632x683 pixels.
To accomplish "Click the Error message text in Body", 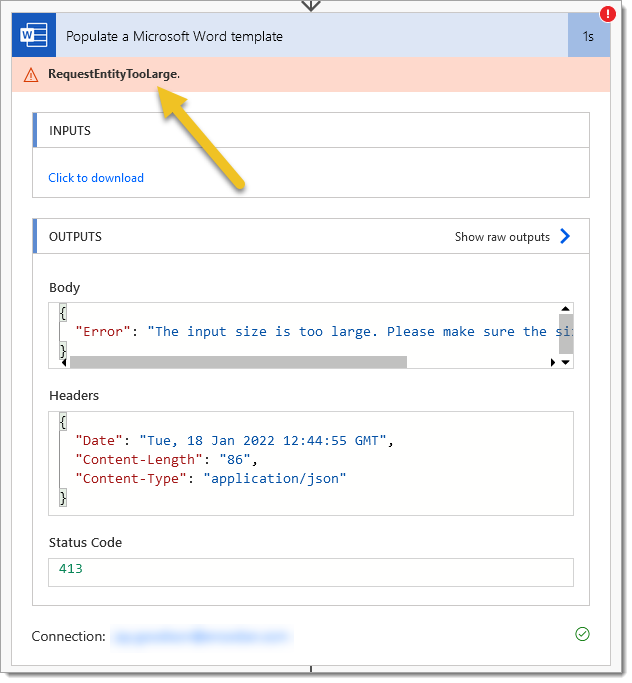I will point(360,332).
